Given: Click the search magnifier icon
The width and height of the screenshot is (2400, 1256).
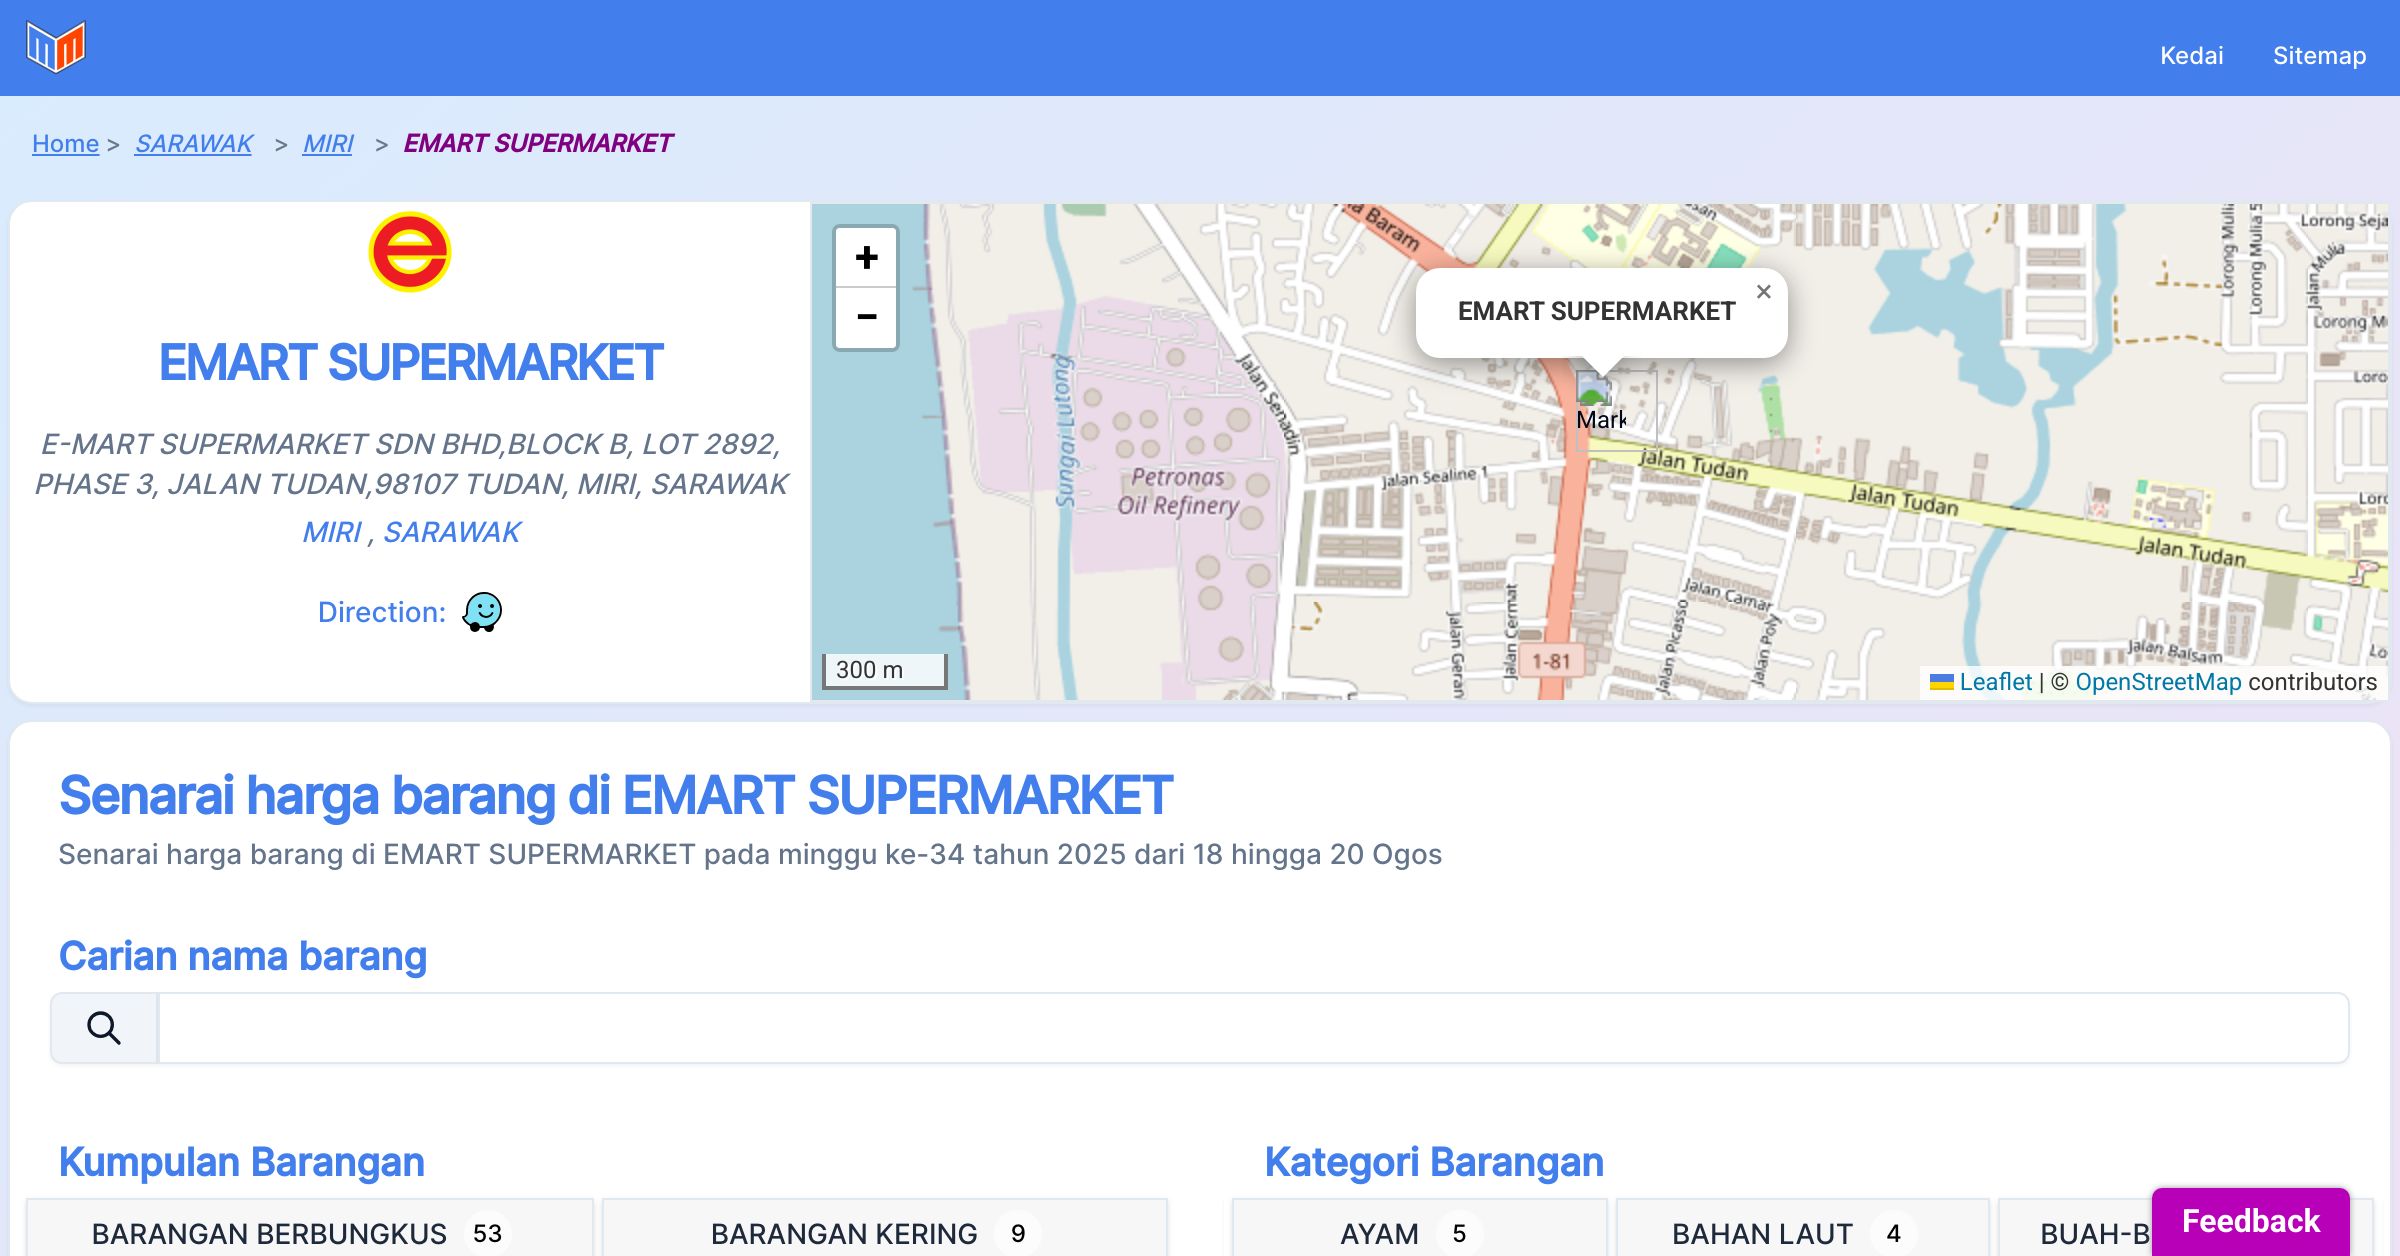Looking at the screenshot, I should [104, 1028].
